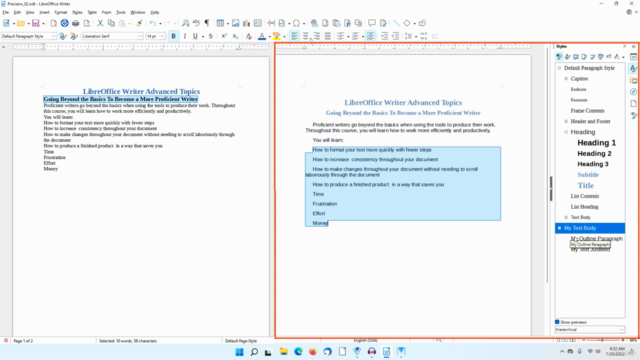640x360 pixels.
Task: Open the Tools menu
Action: click(x=121, y=12)
